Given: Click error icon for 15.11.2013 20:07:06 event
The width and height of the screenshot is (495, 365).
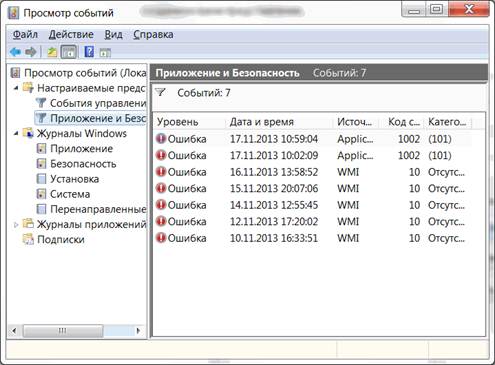Looking at the screenshot, I should [x=161, y=188].
